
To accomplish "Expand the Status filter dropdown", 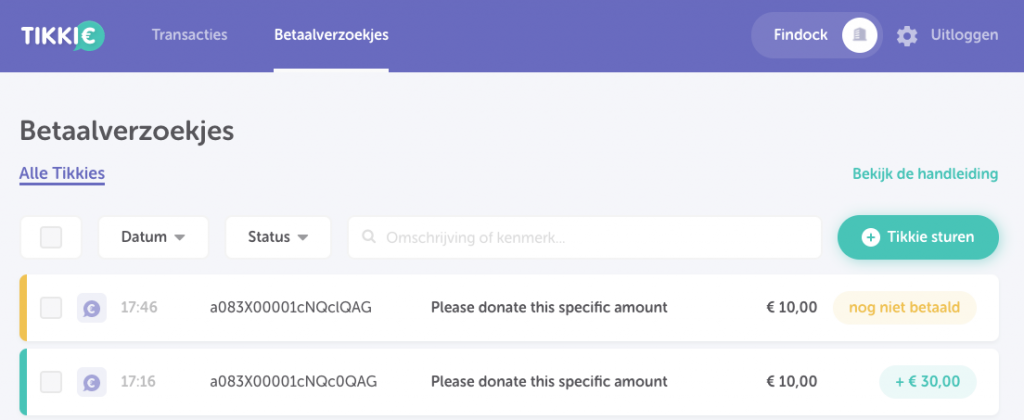I will pyautogui.click(x=276, y=237).
